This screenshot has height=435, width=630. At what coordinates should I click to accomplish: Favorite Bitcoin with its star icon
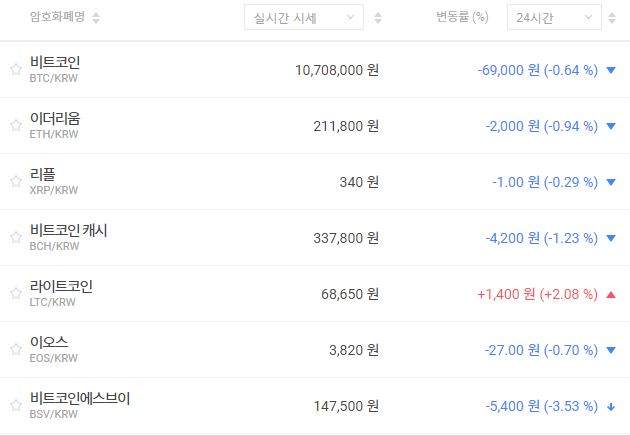pyautogui.click(x=15, y=70)
